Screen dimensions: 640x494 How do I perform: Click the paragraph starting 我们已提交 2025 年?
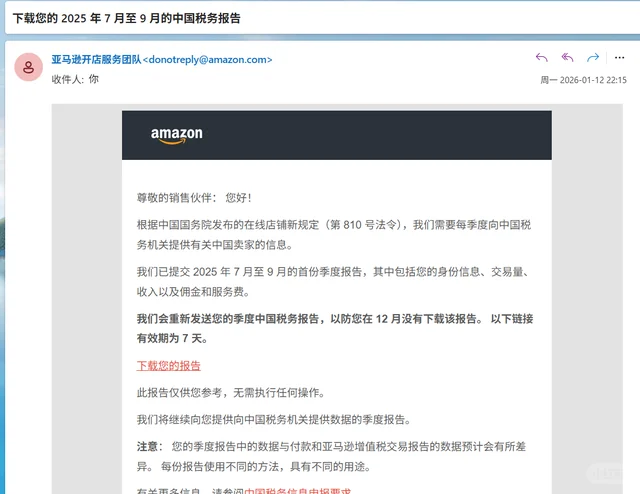(334, 281)
